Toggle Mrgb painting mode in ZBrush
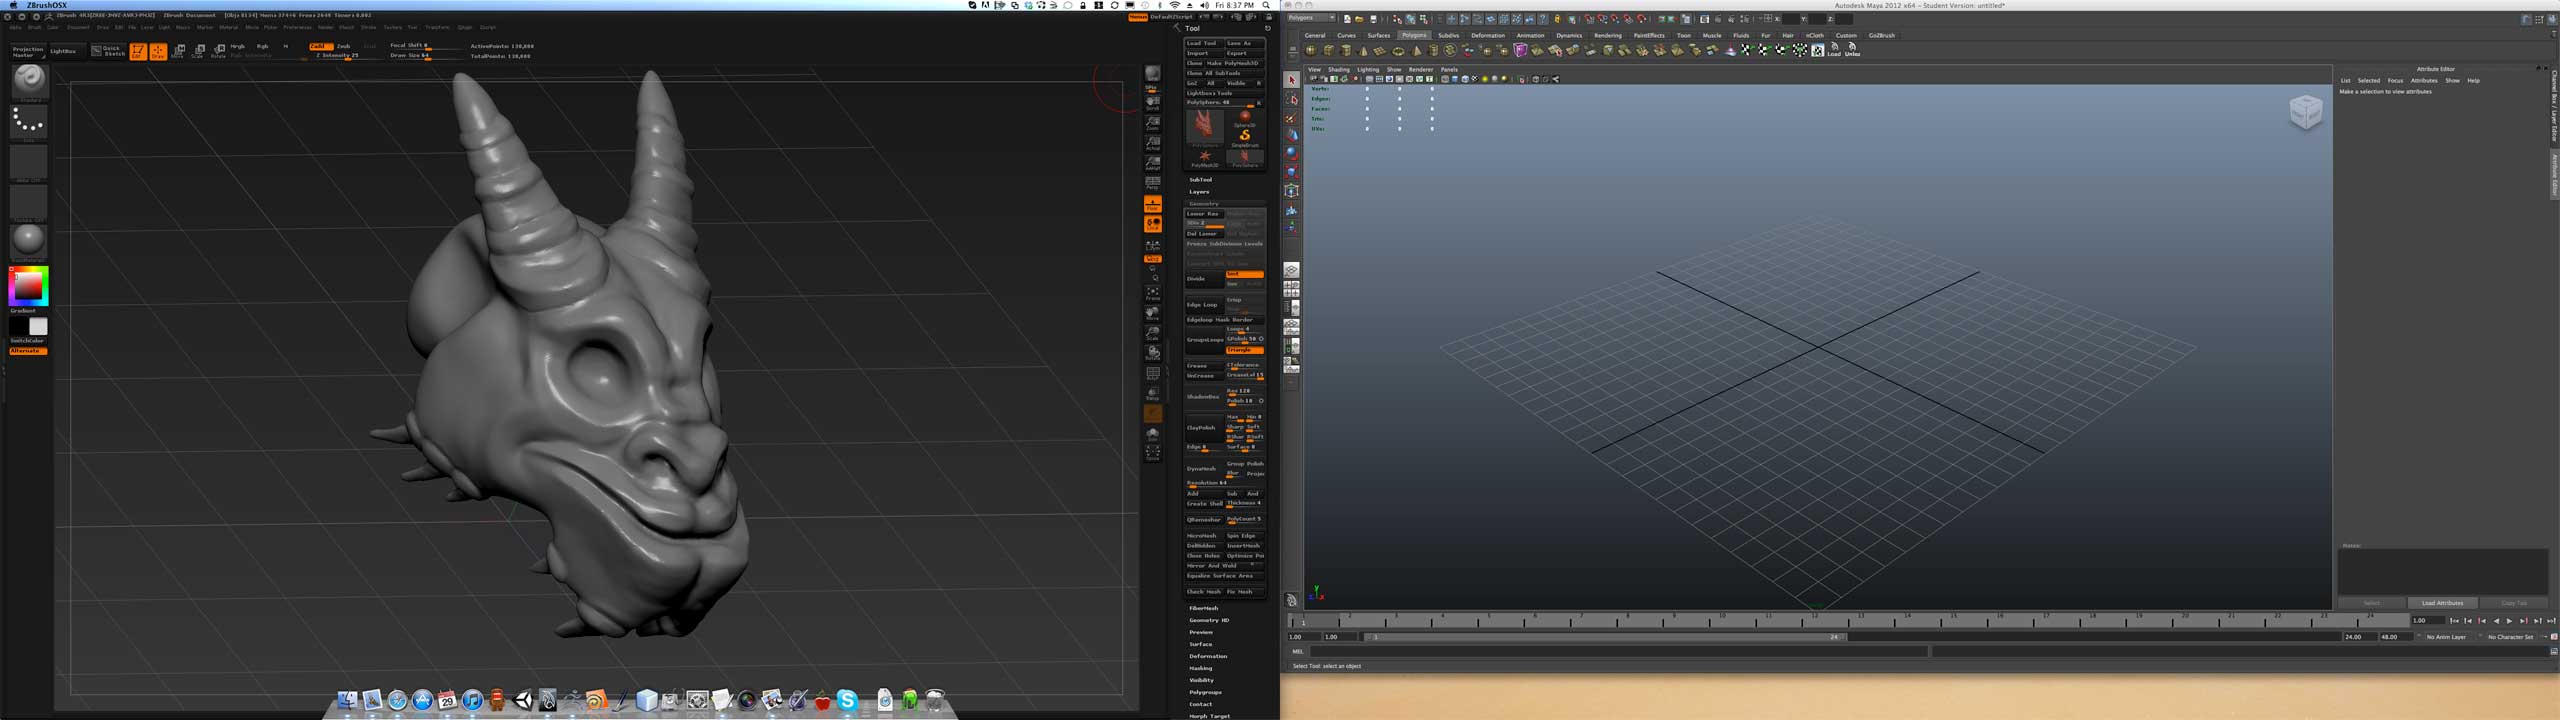The image size is (2560, 720). (x=238, y=46)
